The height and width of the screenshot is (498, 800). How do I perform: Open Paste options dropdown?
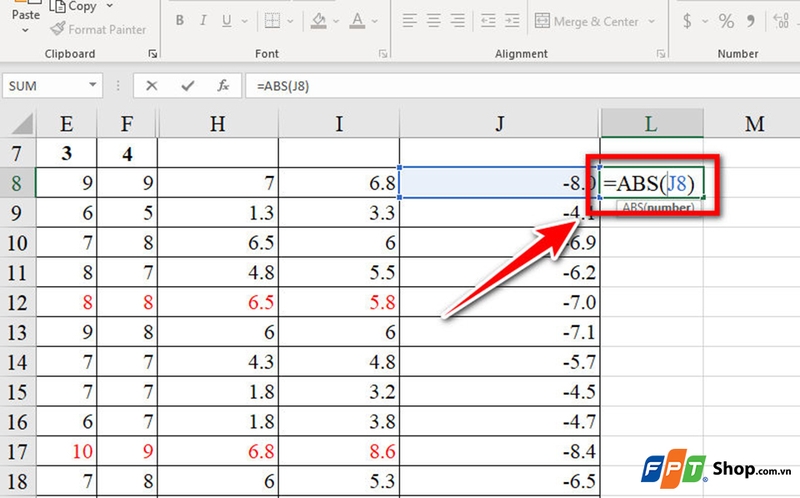(26, 31)
